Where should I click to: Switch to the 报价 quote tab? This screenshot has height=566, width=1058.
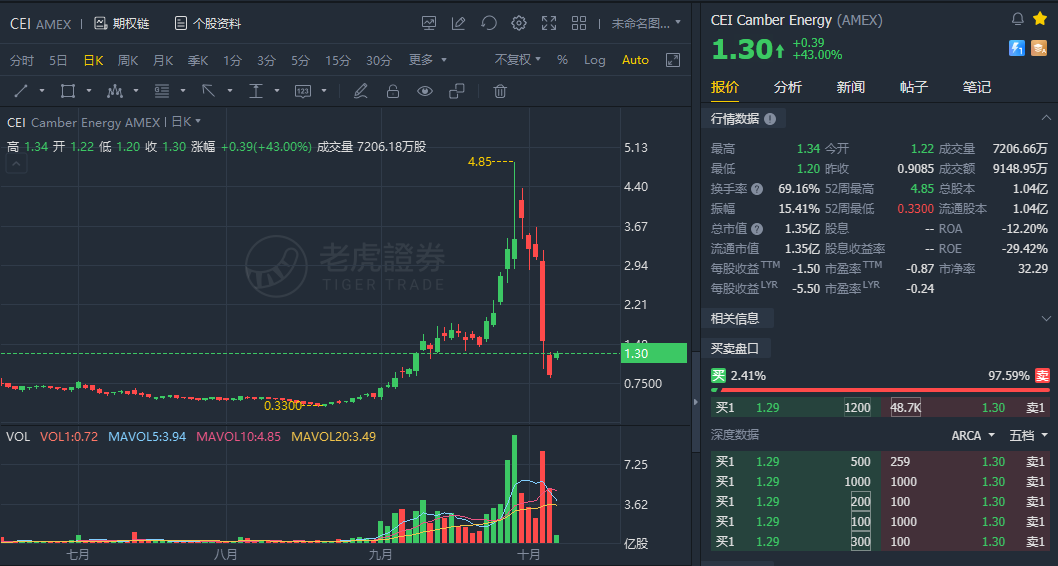pyautogui.click(x=725, y=87)
